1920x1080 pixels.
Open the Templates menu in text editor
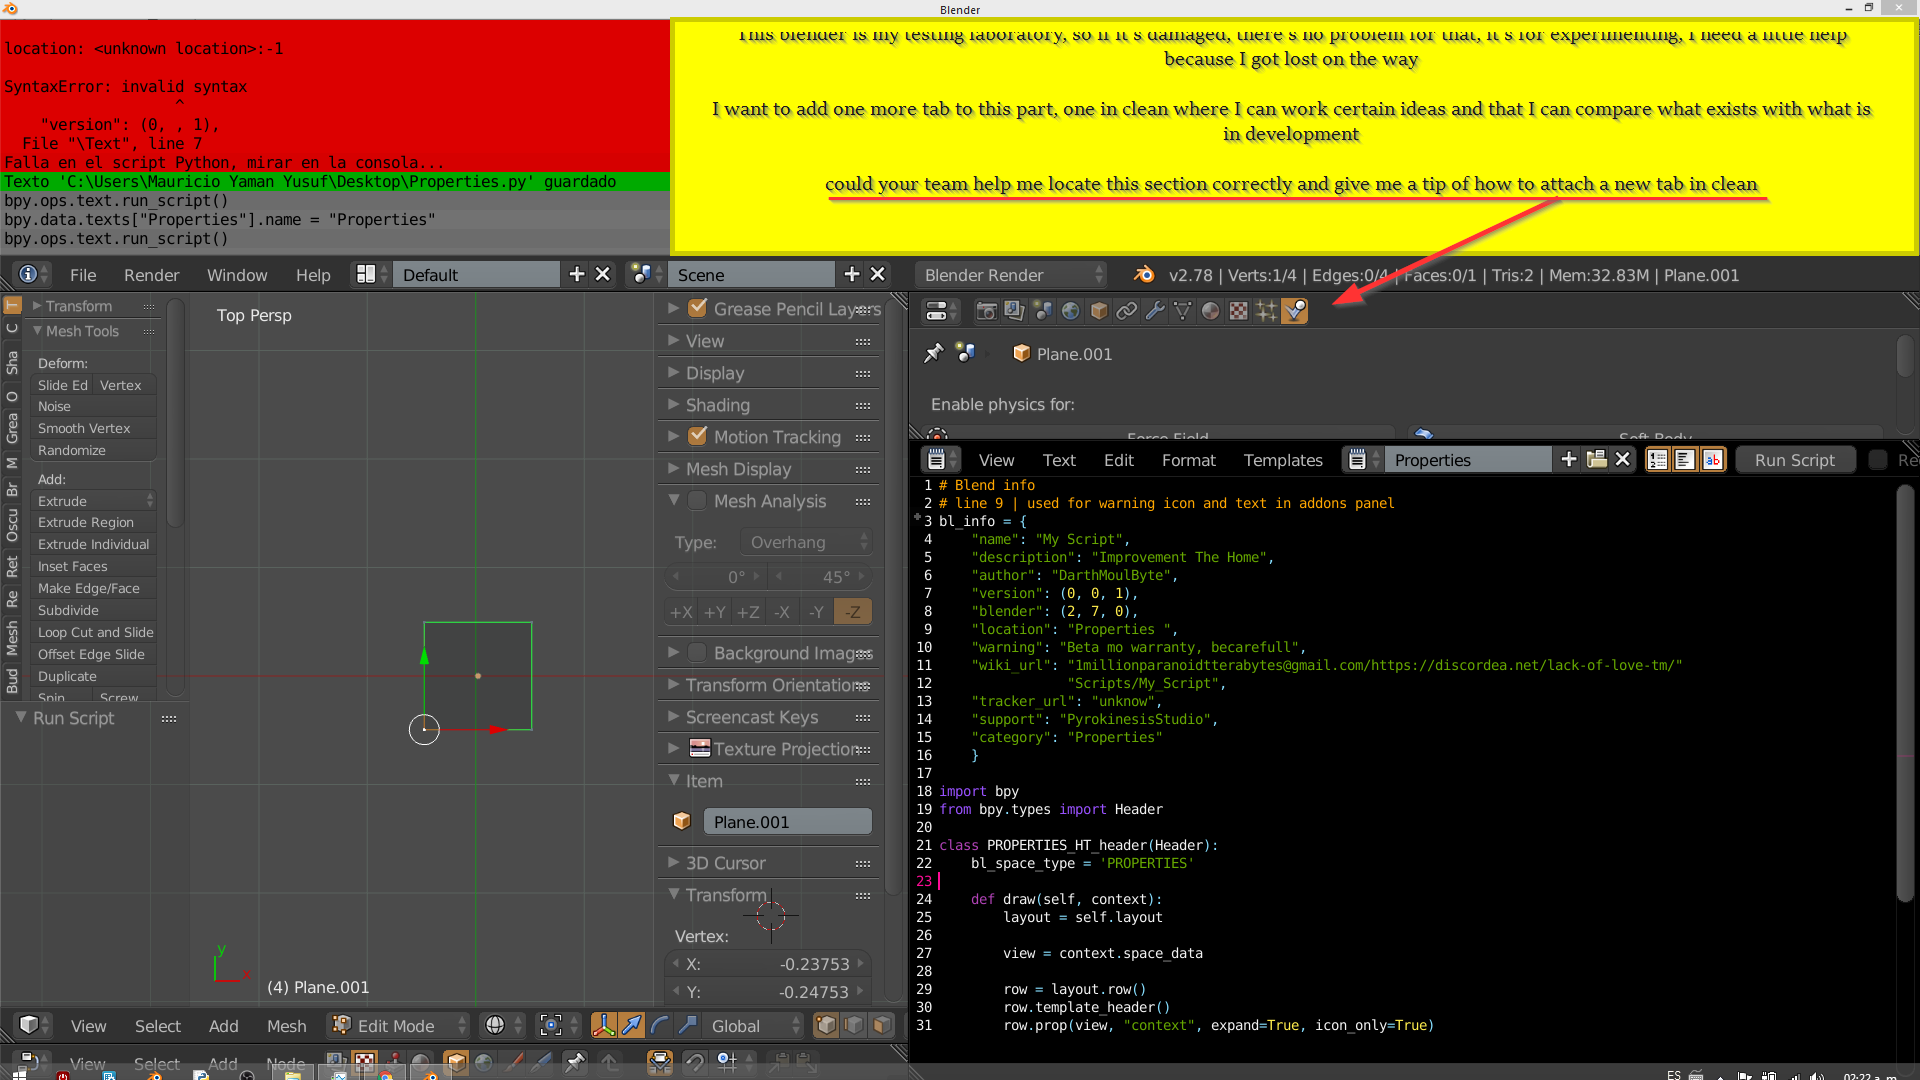(1283, 460)
